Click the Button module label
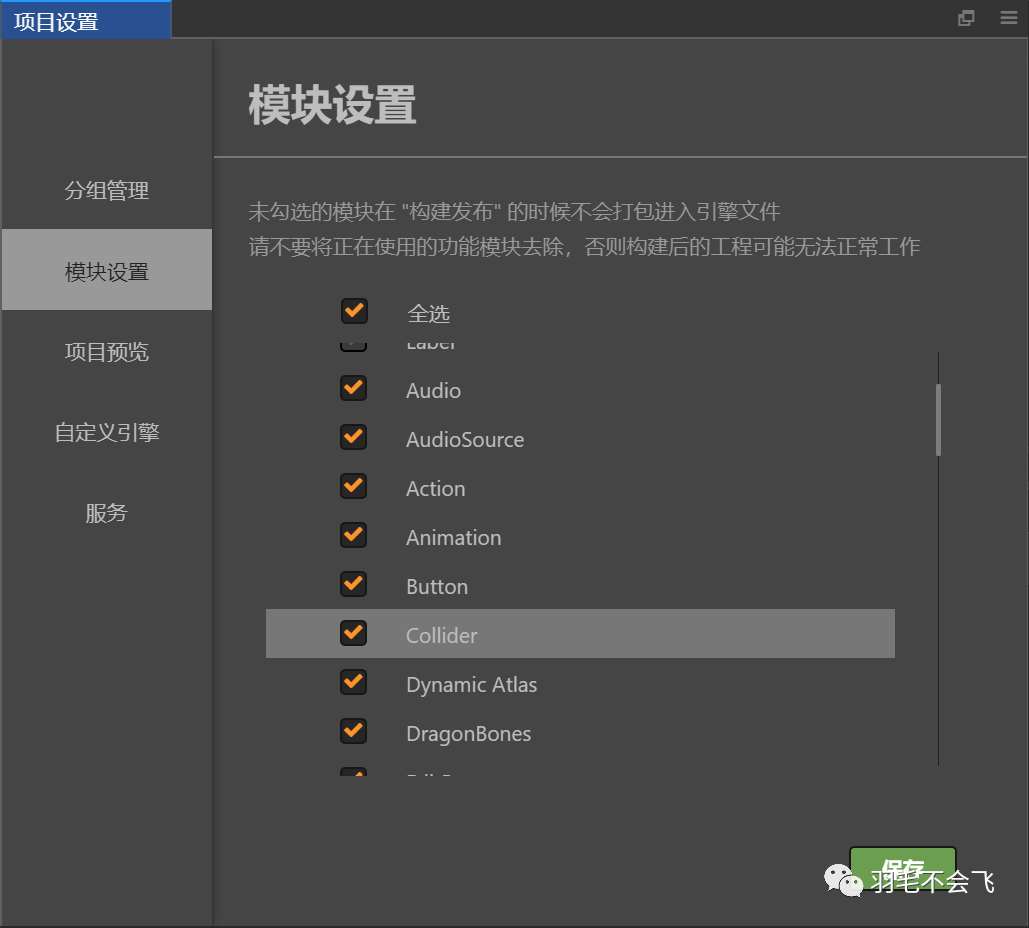 437,587
